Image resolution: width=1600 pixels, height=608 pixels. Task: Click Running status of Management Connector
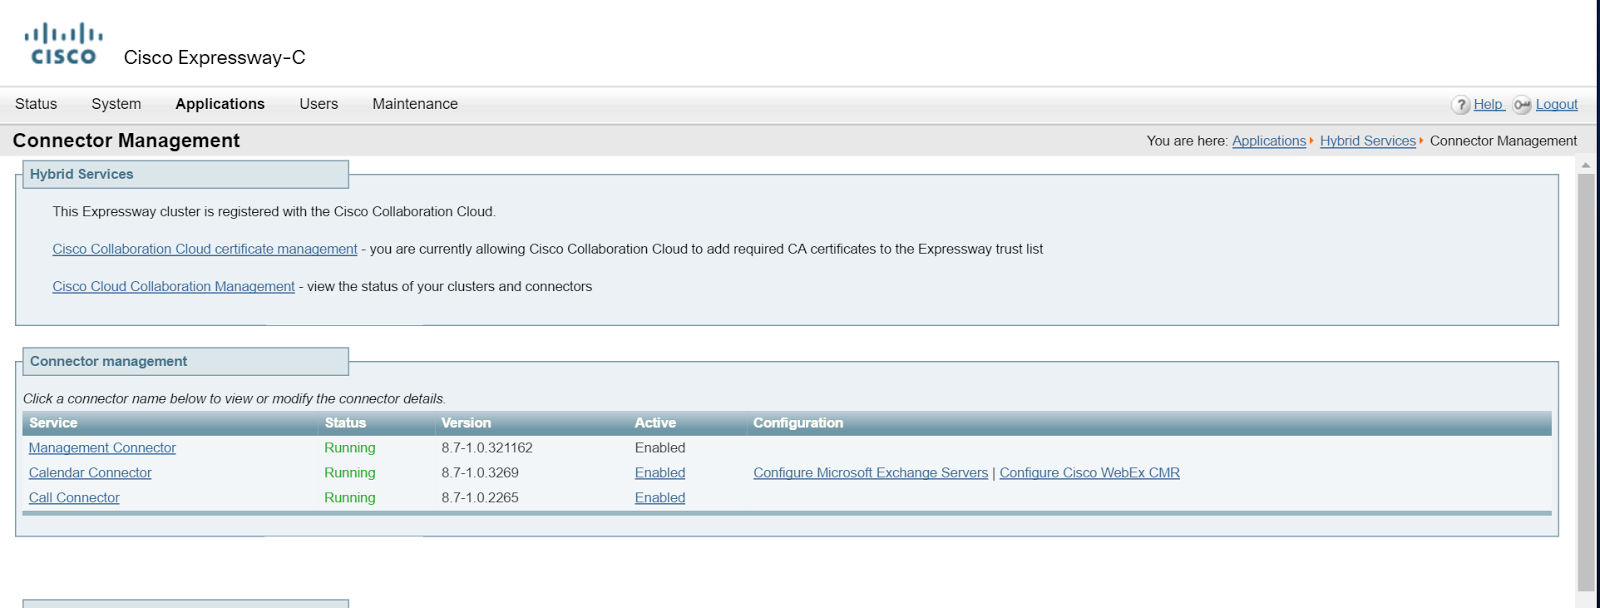[350, 448]
